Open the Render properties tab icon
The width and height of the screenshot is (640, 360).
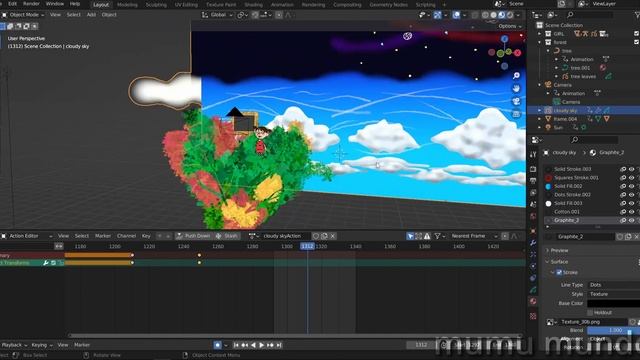tap(533, 169)
